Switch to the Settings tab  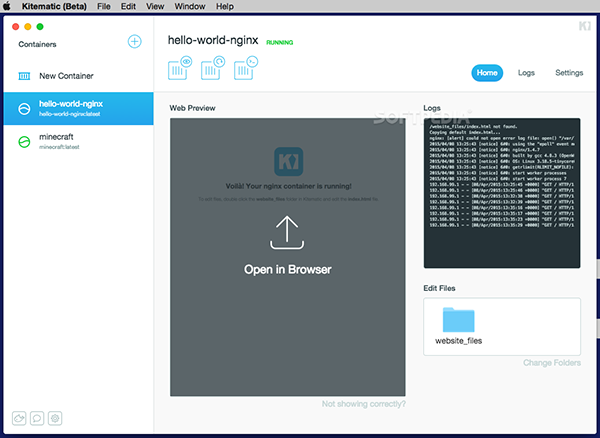[x=569, y=73]
